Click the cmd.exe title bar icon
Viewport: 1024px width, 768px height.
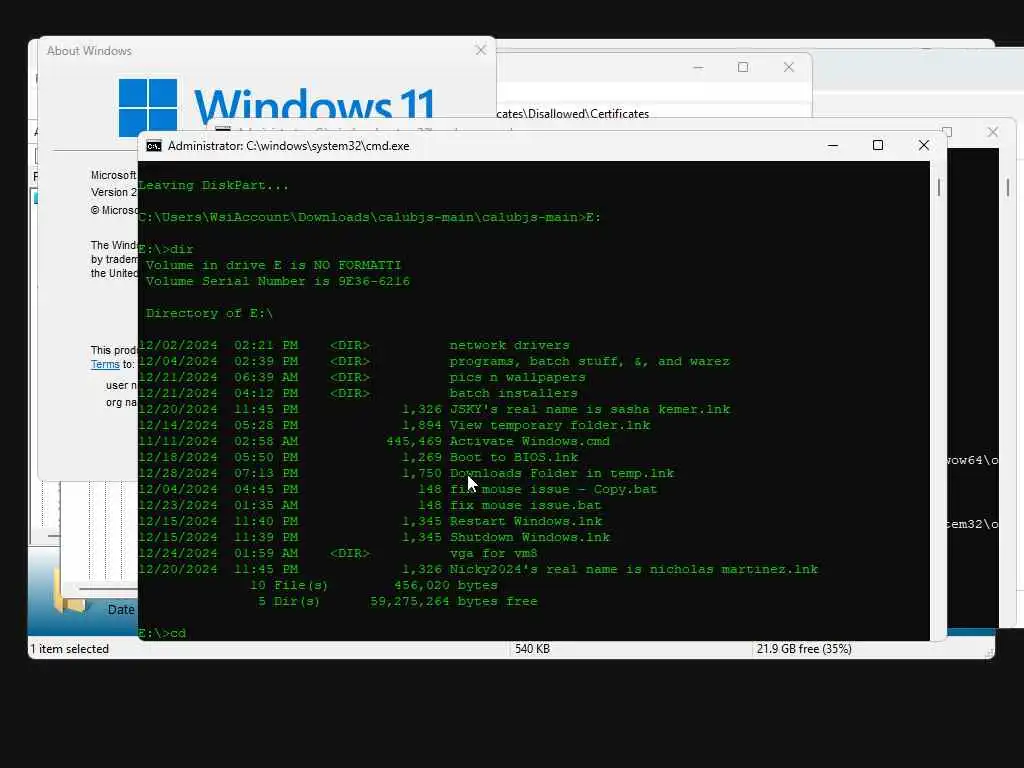click(x=153, y=146)
